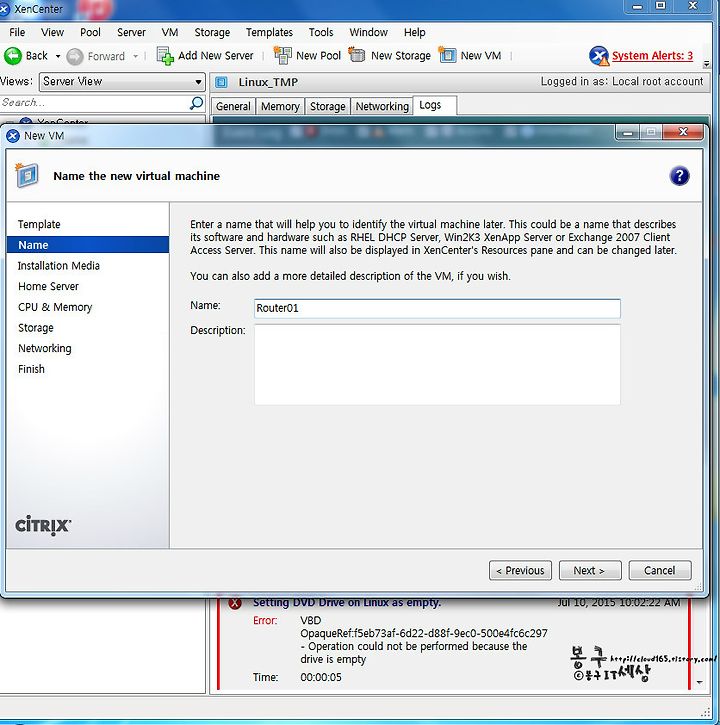Click the Name field containing Router01
The image size is (720, 725).
tap(437, 308)
